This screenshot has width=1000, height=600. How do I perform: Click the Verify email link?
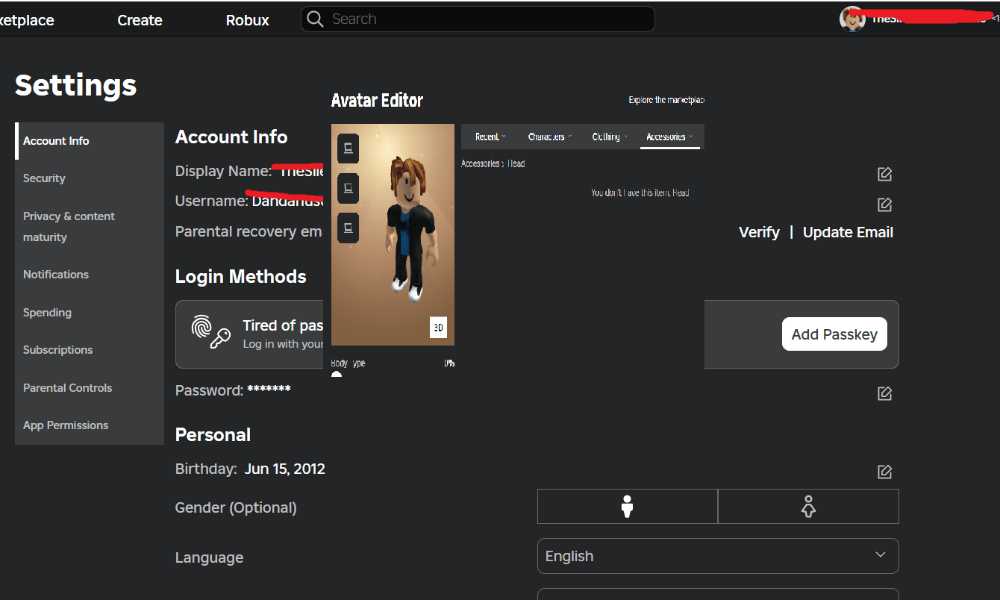tap(759, 232)
